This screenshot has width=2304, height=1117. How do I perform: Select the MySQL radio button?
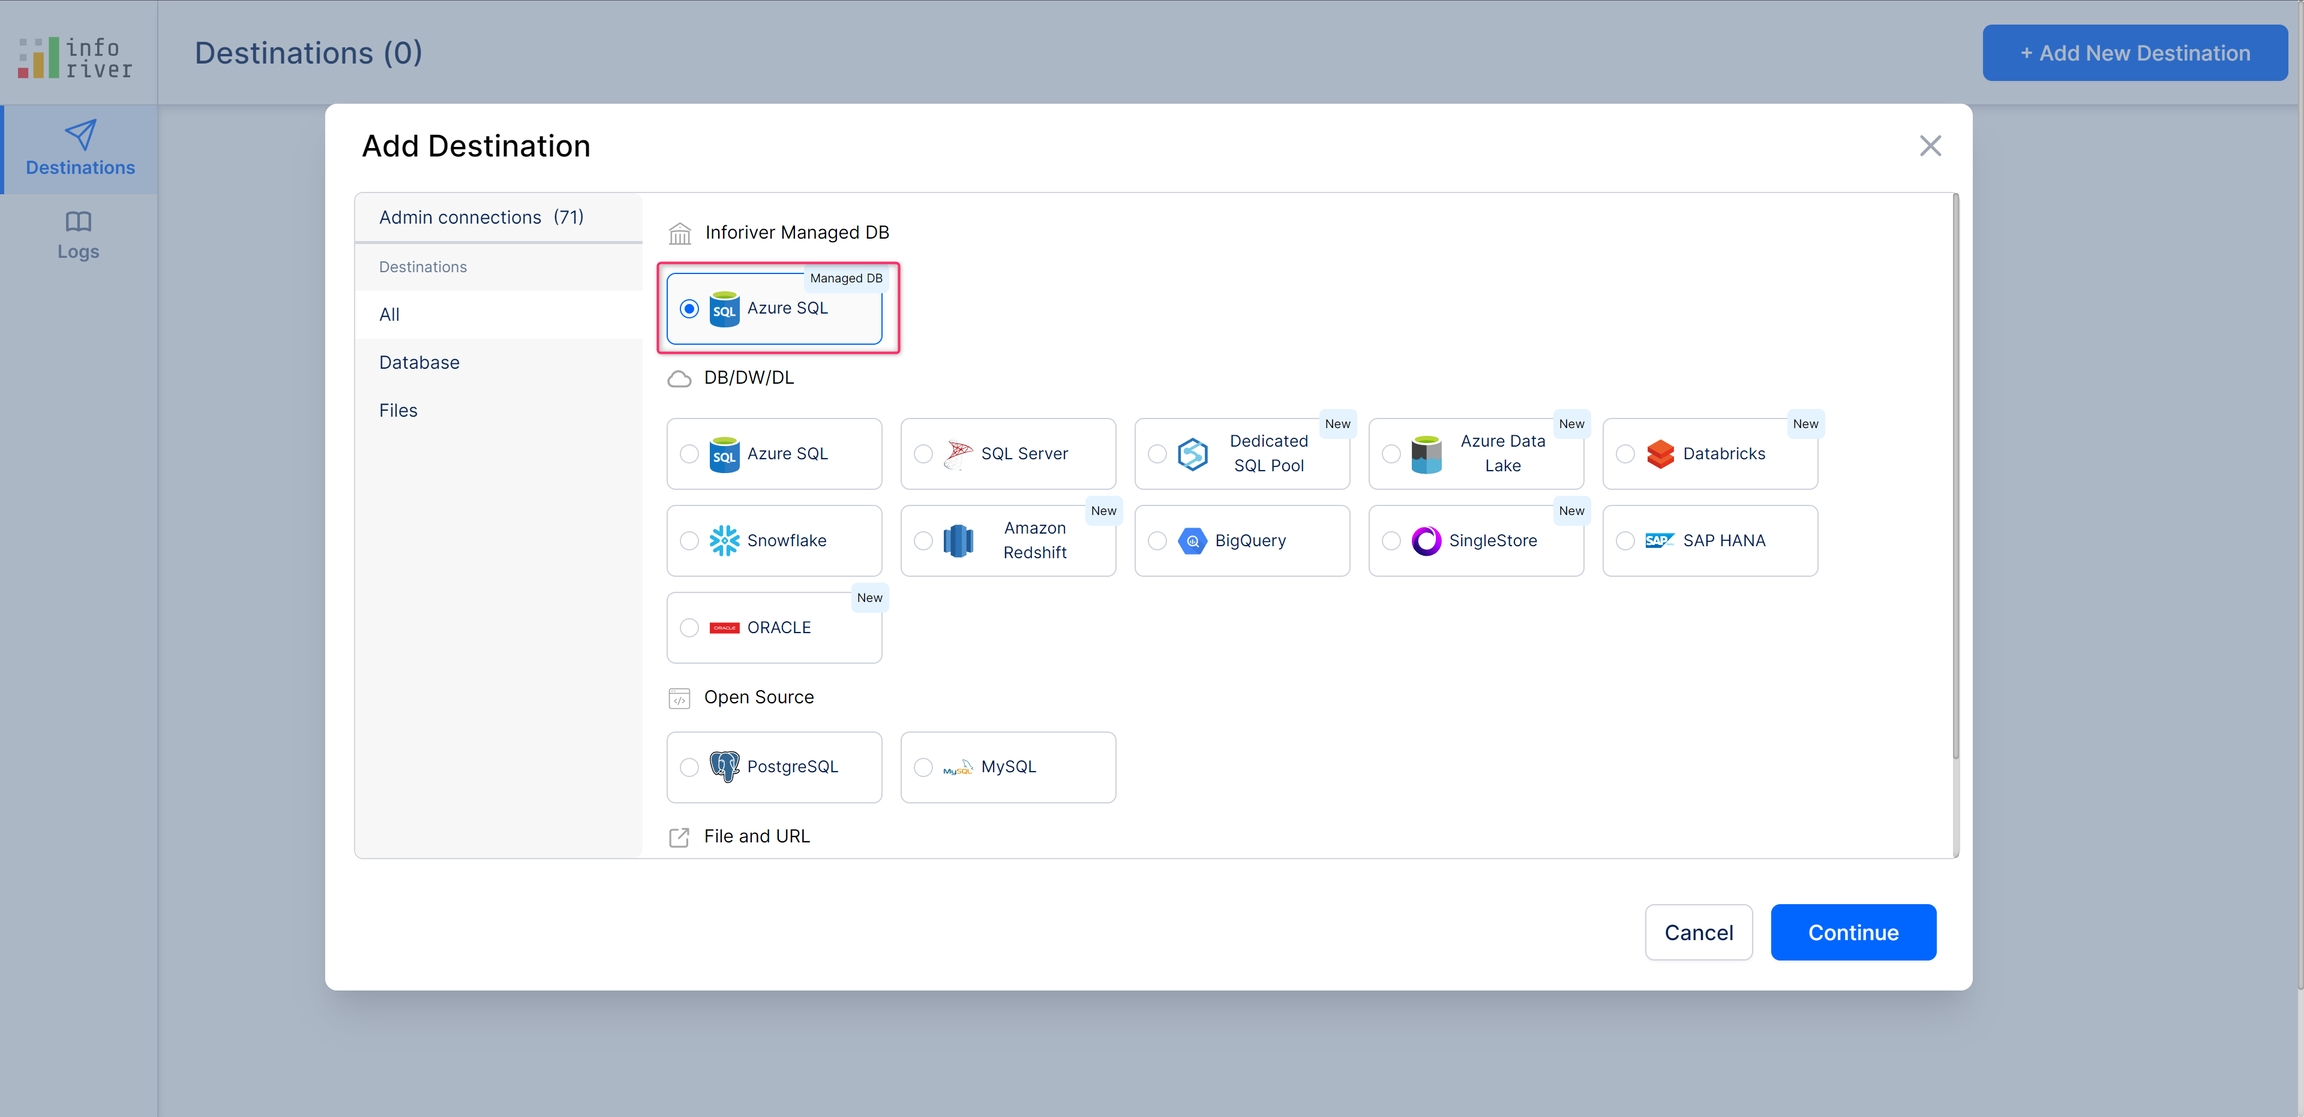[x=923, y=767]
